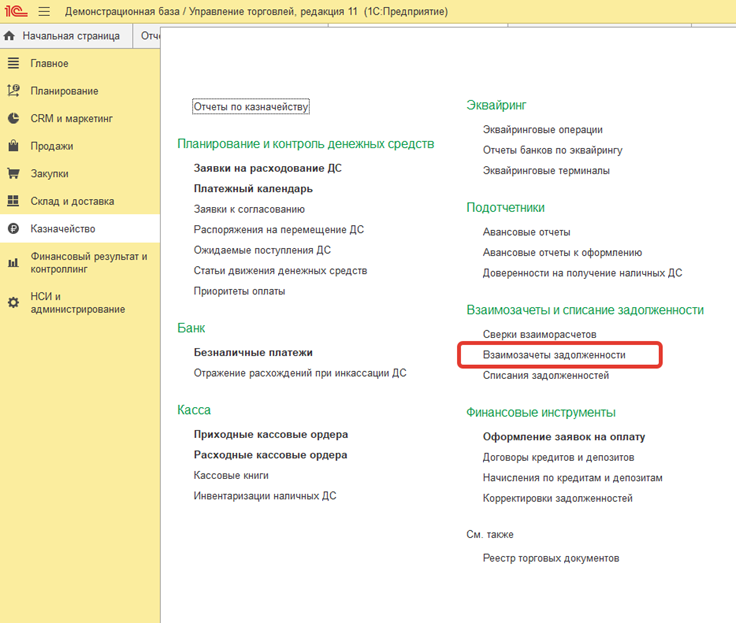Open Платежный календарь
736x623 pixels.
pyautogui.click(x=253, y=189)
